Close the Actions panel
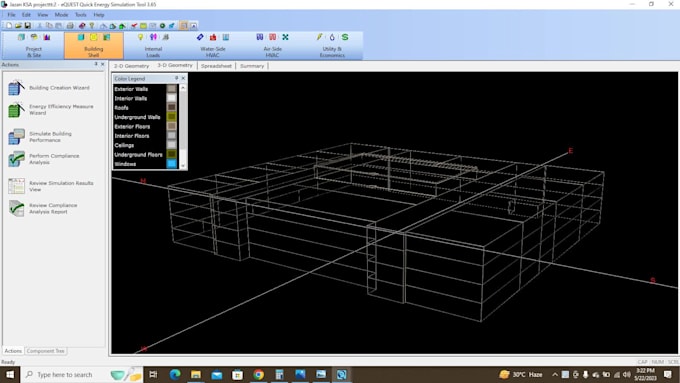 103,64
